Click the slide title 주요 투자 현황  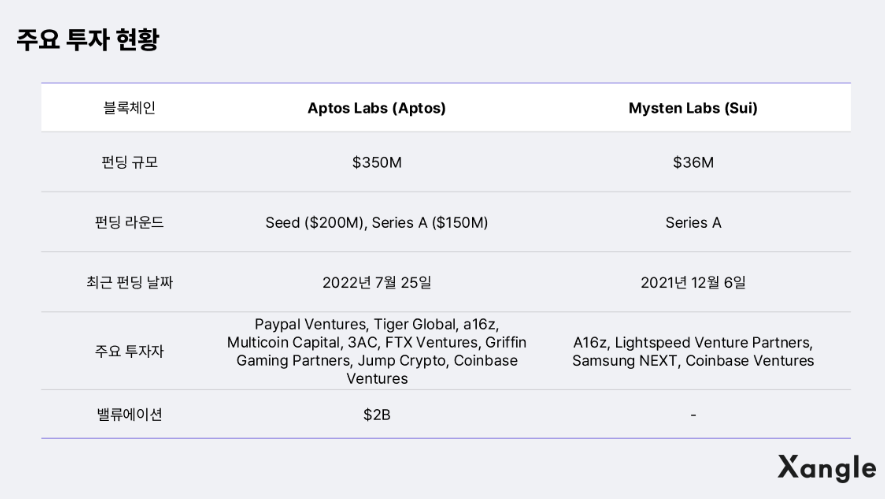(x=88, y=40)
